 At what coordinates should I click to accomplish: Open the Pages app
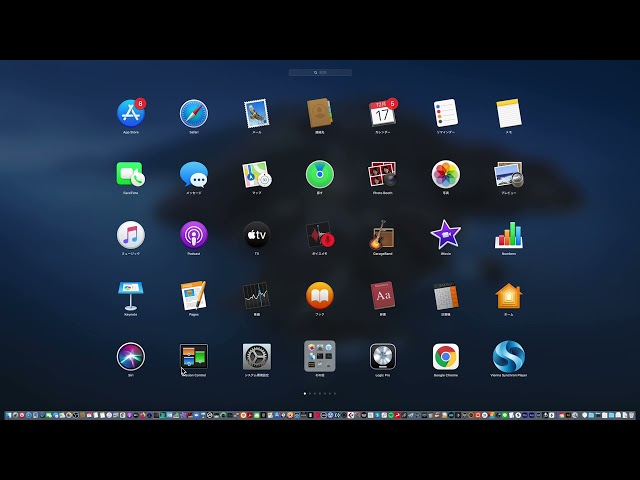click(x=194, y=296)
